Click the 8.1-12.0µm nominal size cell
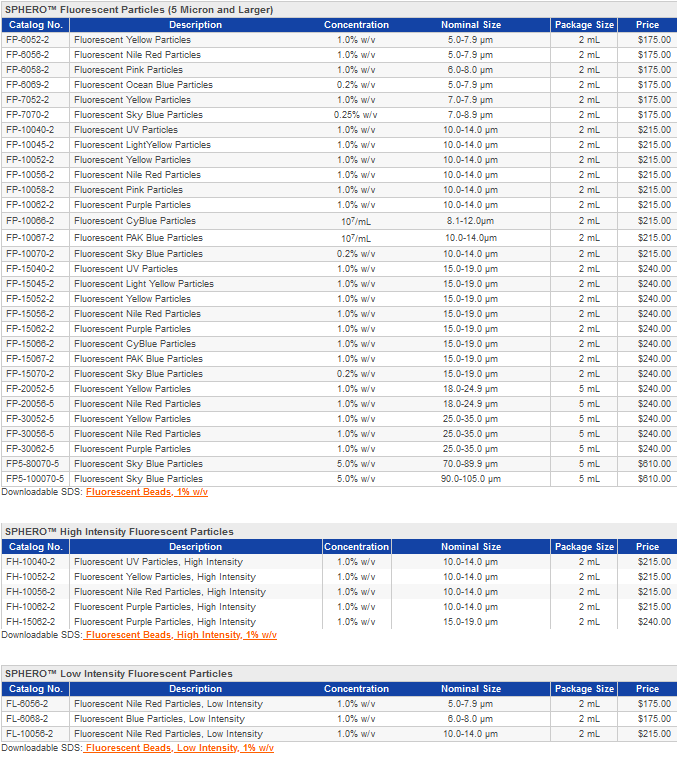This screenshot has height=767, width=680. pos(470,221)
